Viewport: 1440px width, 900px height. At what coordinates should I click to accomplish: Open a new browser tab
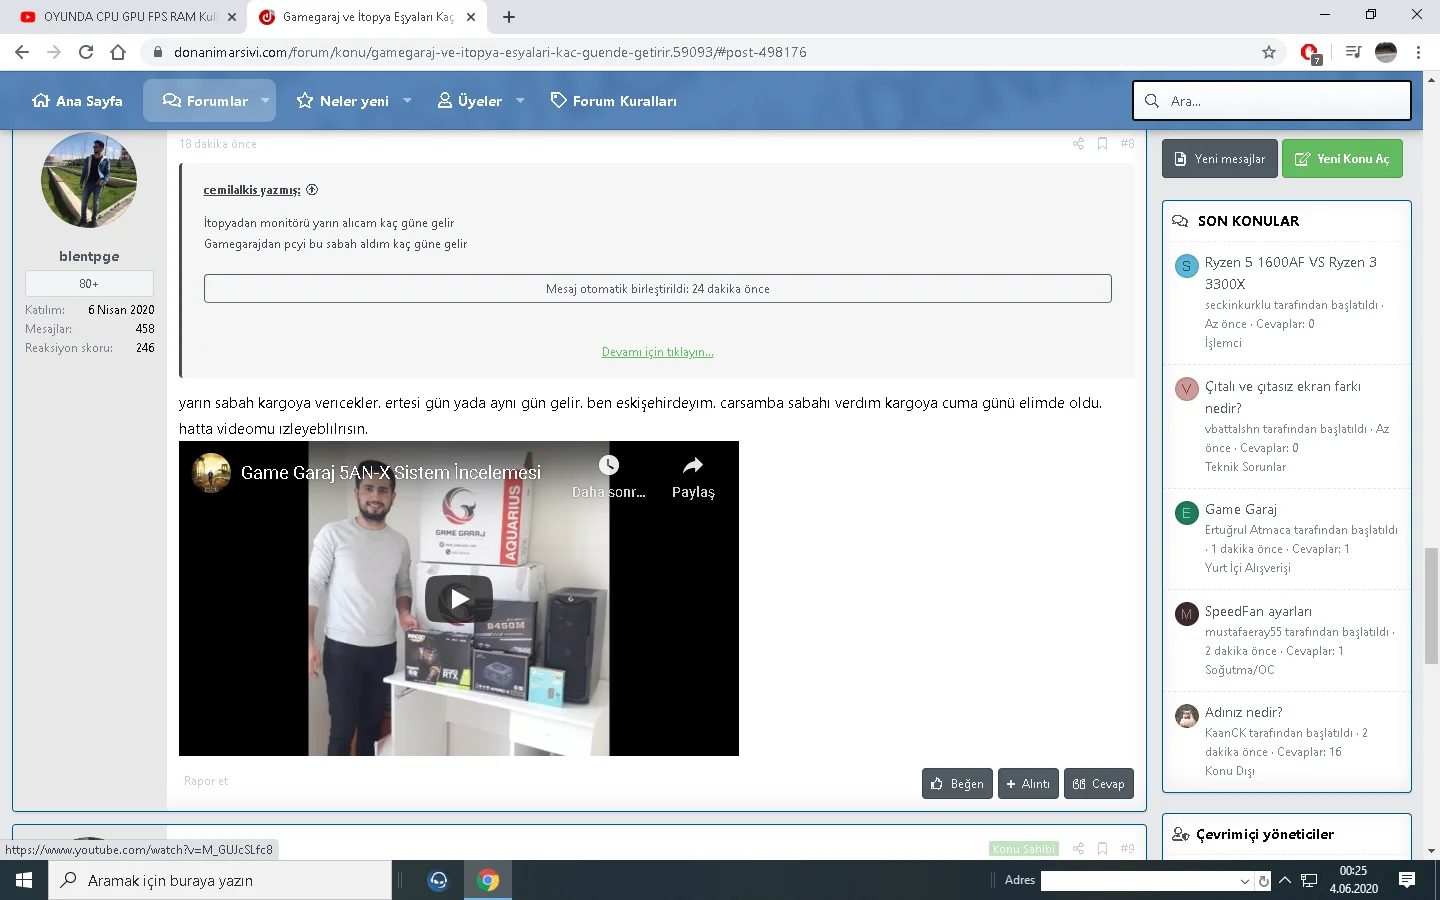pos(509,17)
